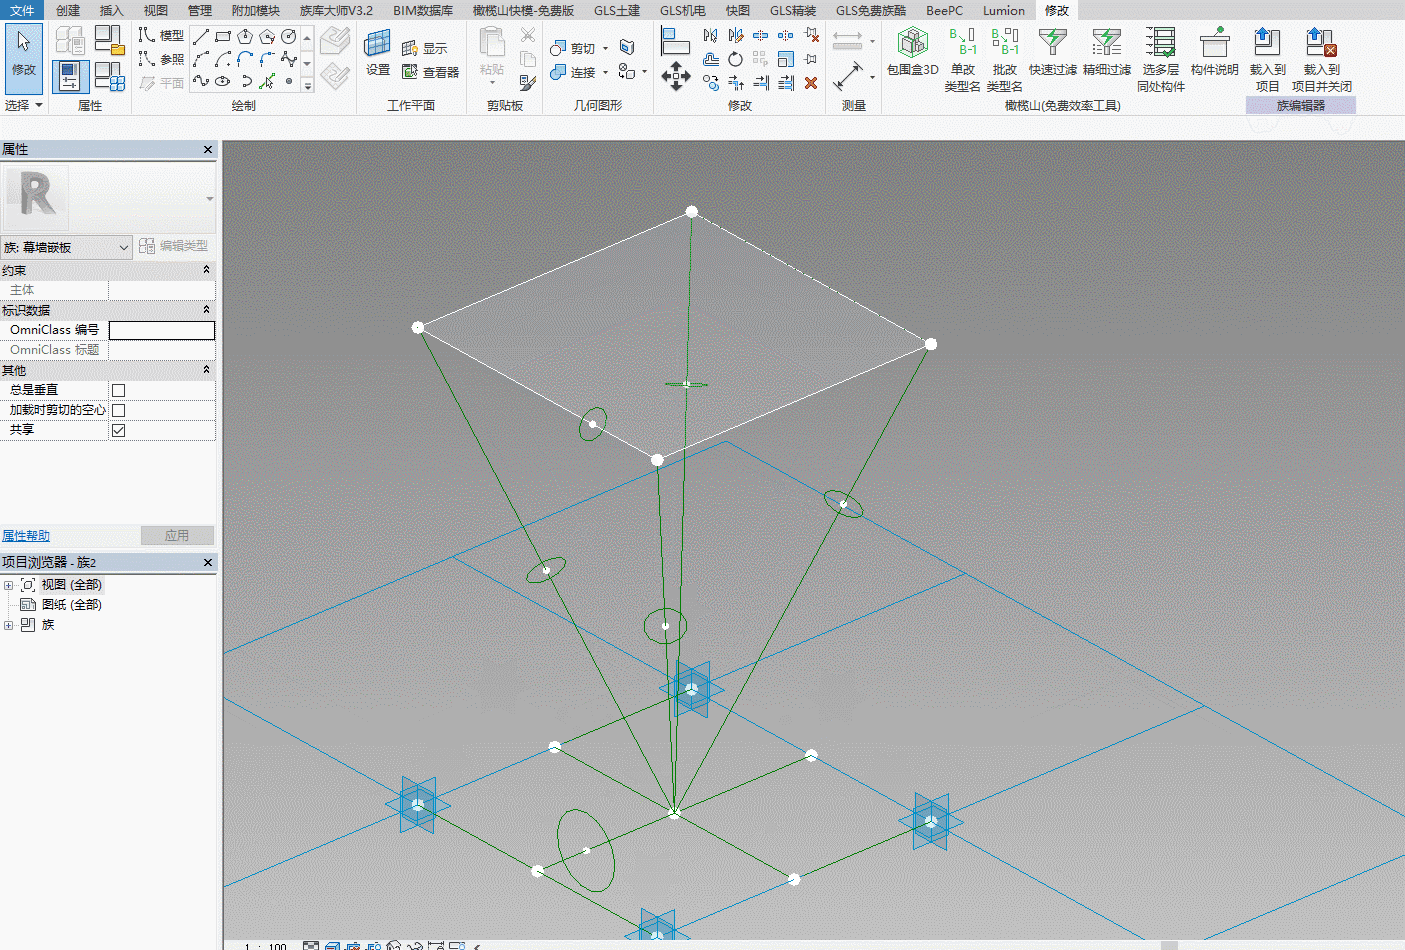Open the Lumion ribbon tab
Viewport: 1405px width, 950px height.
pyautogui.click(x=1004, y=10)
